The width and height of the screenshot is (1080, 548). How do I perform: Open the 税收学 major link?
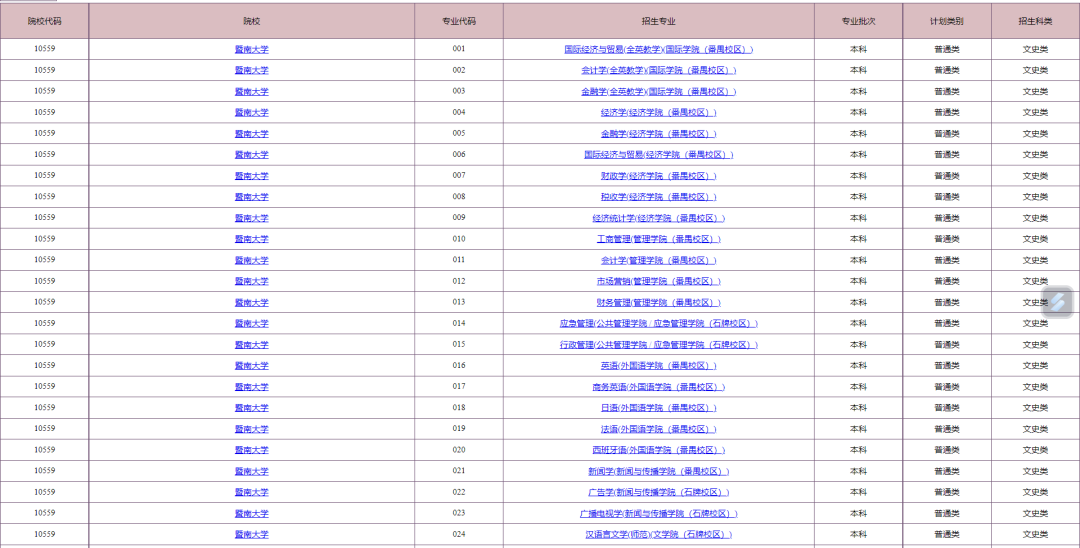658,197
